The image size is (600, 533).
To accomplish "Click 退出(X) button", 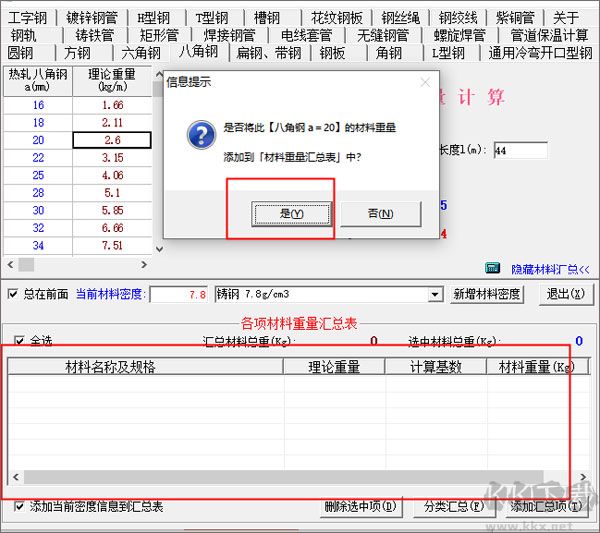I will coord(566,294).
